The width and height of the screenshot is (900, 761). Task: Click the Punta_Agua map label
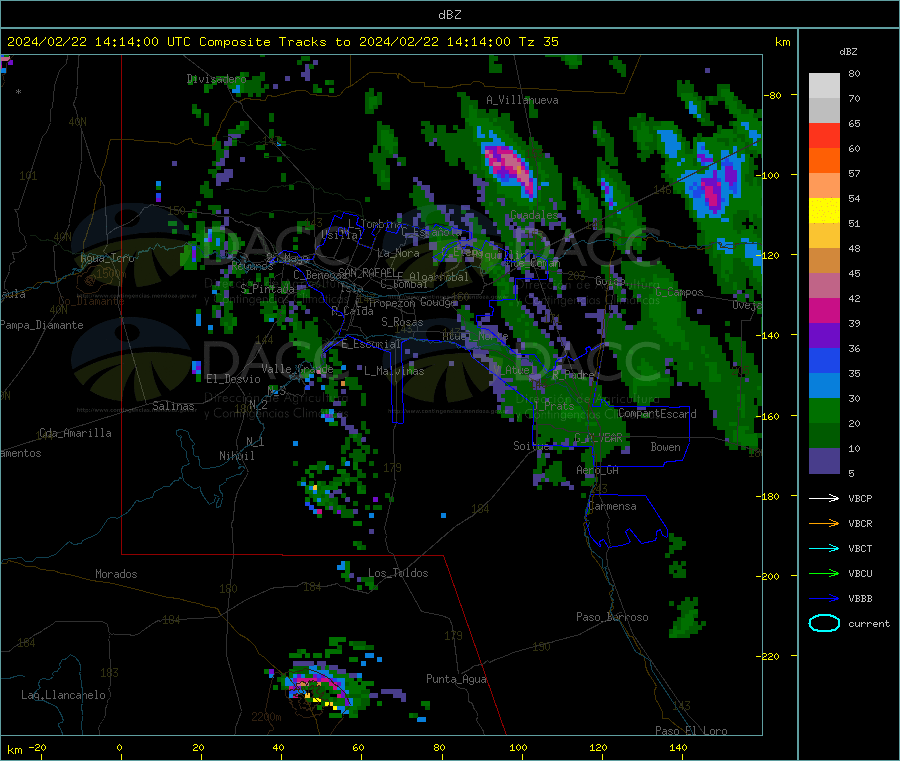(x=456, y=680)
